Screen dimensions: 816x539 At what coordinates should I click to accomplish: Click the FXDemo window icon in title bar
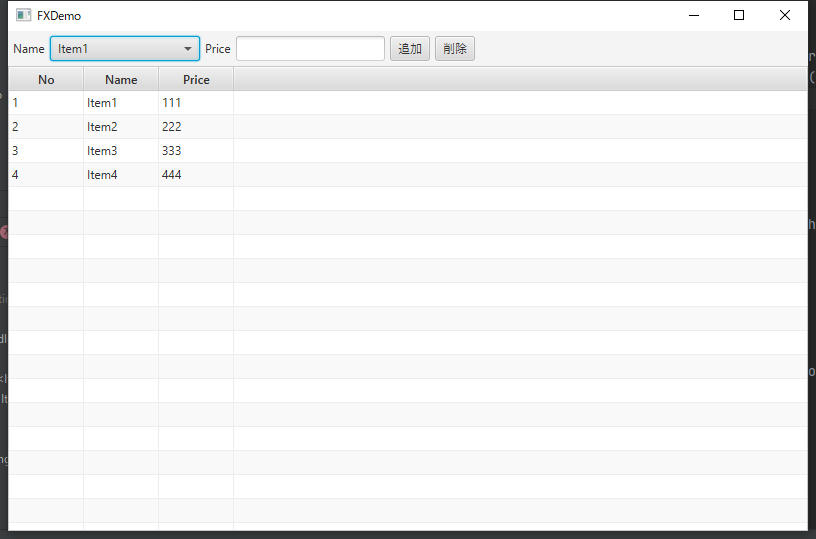tap(23, 15)
